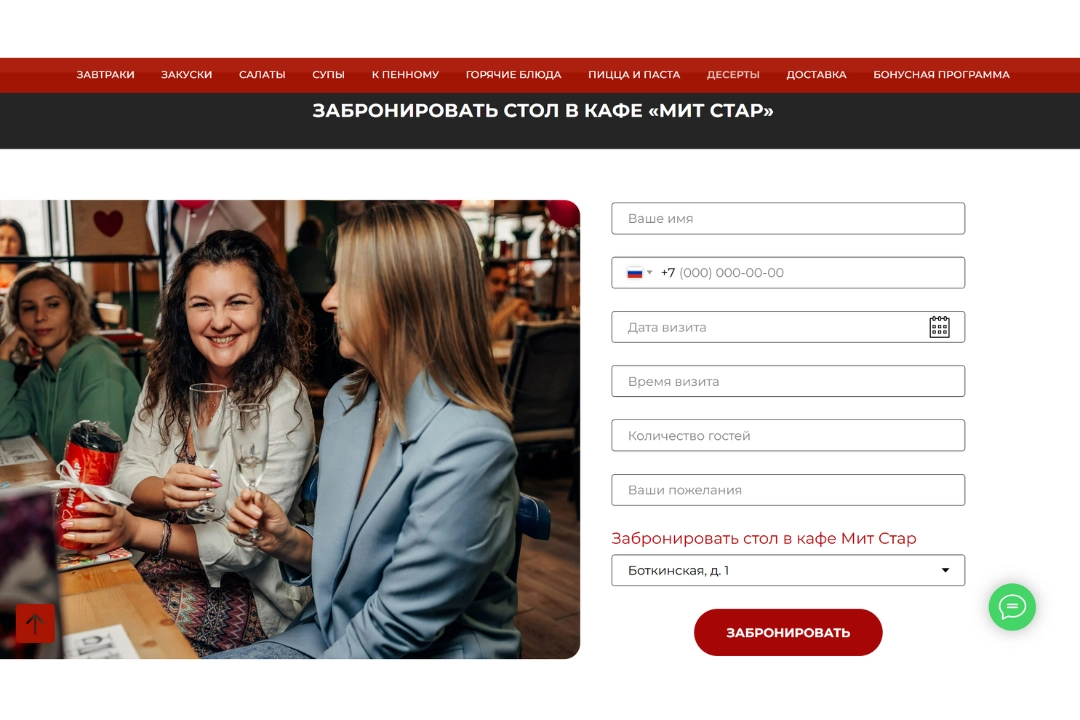Navigate to К ПЕННОМУ section

405,74
